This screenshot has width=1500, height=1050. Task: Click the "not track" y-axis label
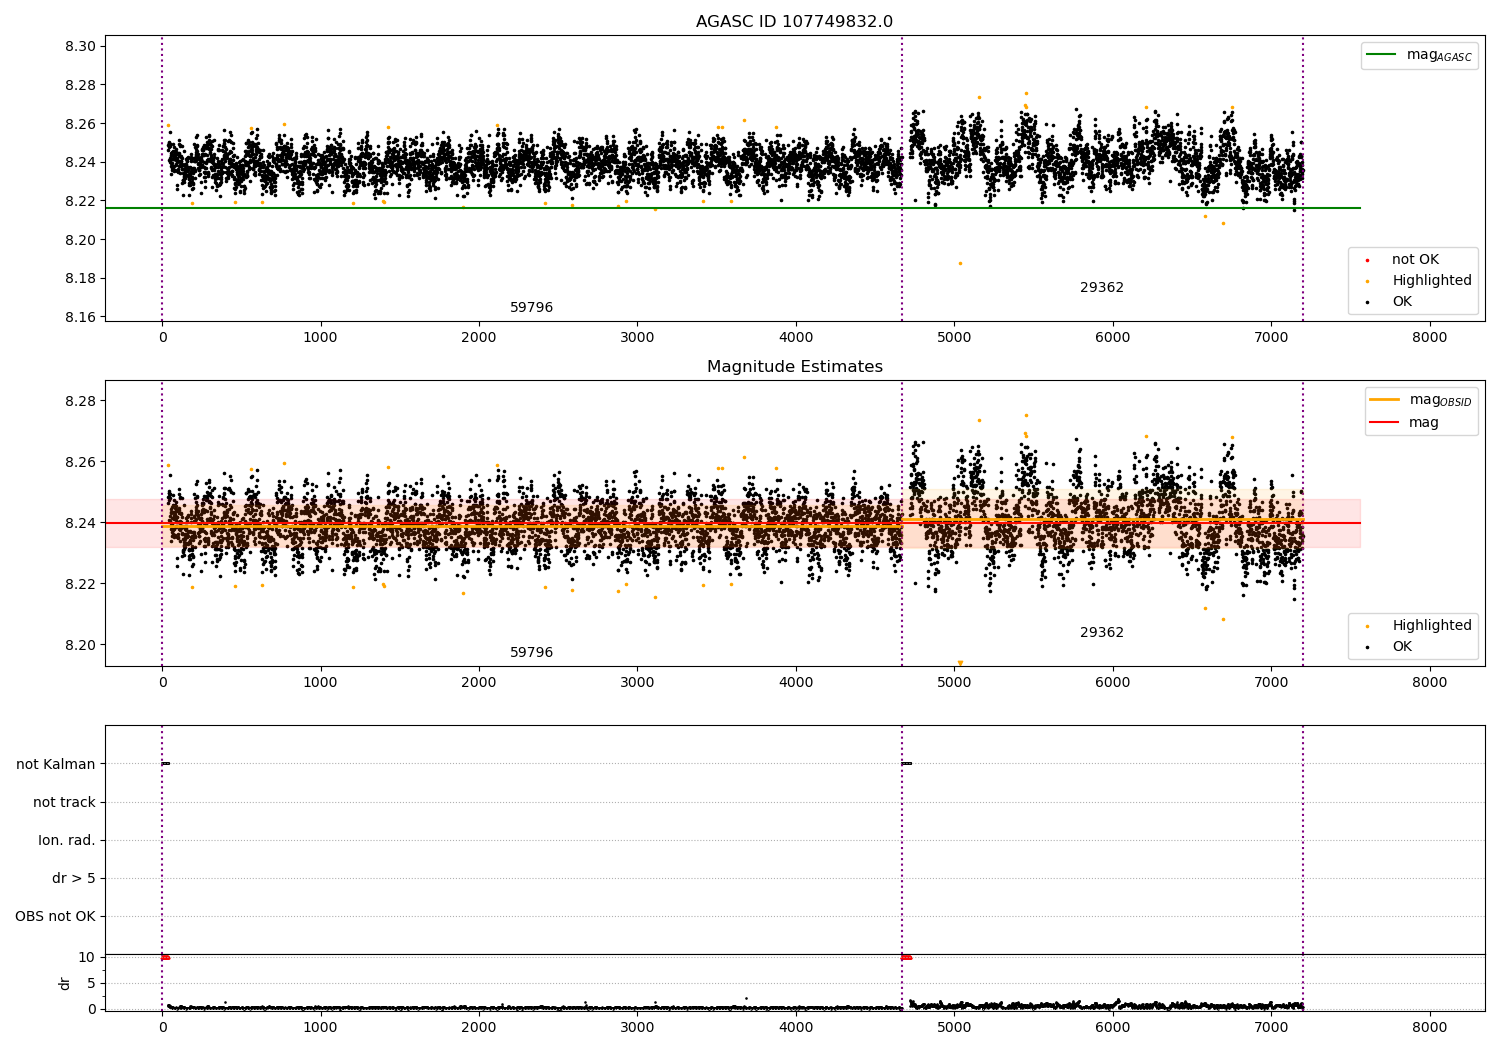pos(64,802)
